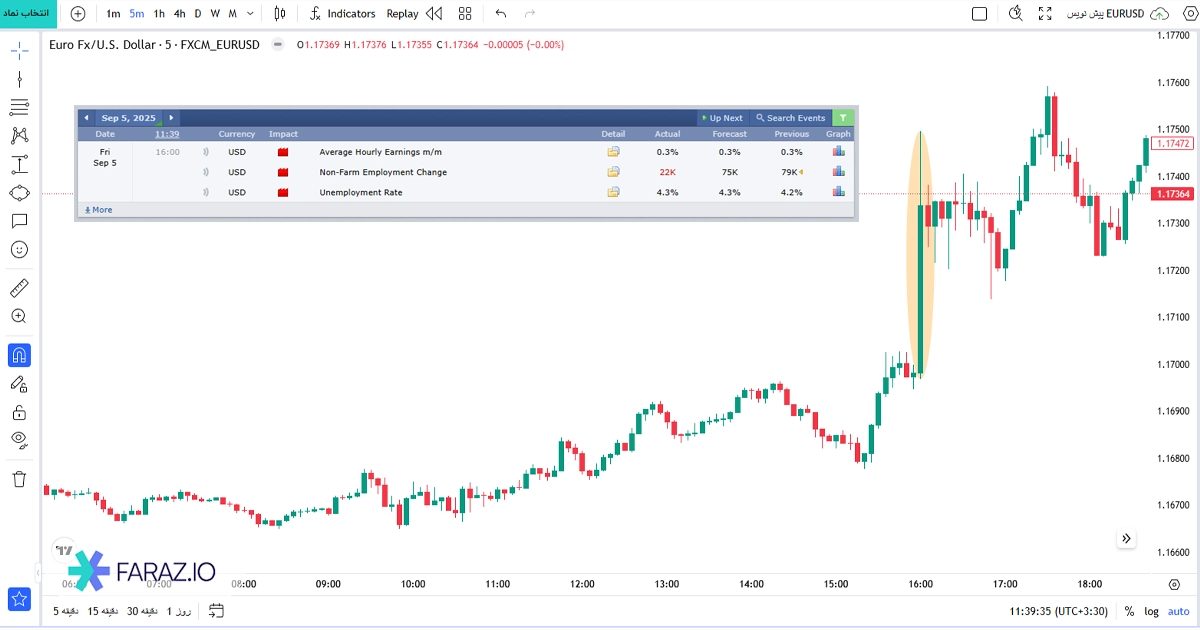Open the ruler measure tool
1200x630 pixels.
coord(19,288)
